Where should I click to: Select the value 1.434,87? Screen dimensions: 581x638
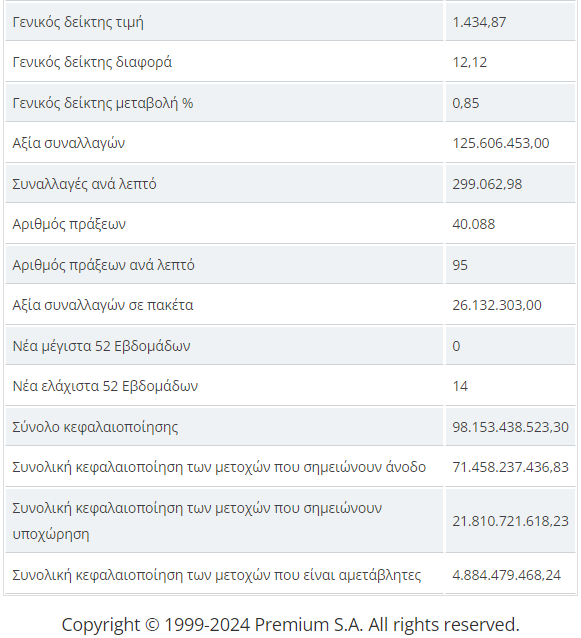[479, 22]
